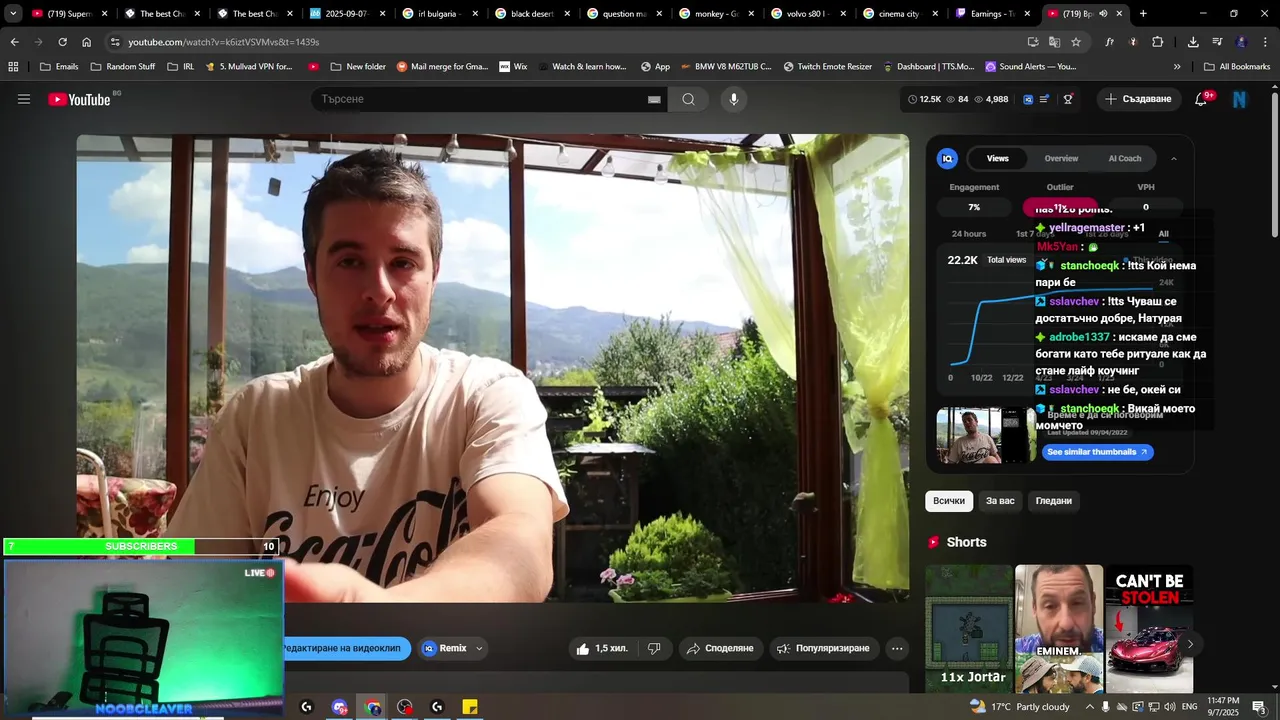Image resolution: width=1280 pixels, height=720 pixels.
Task: Open the YouTube hamburger guide menu
Action: pyautogui.click(x=24, y=99)
